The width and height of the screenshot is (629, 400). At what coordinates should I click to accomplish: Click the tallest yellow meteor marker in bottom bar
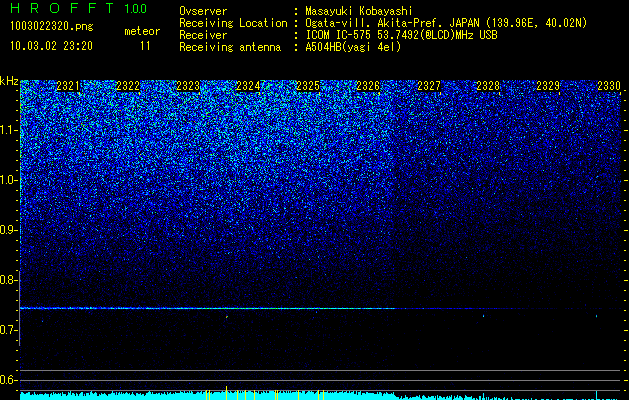226,393
